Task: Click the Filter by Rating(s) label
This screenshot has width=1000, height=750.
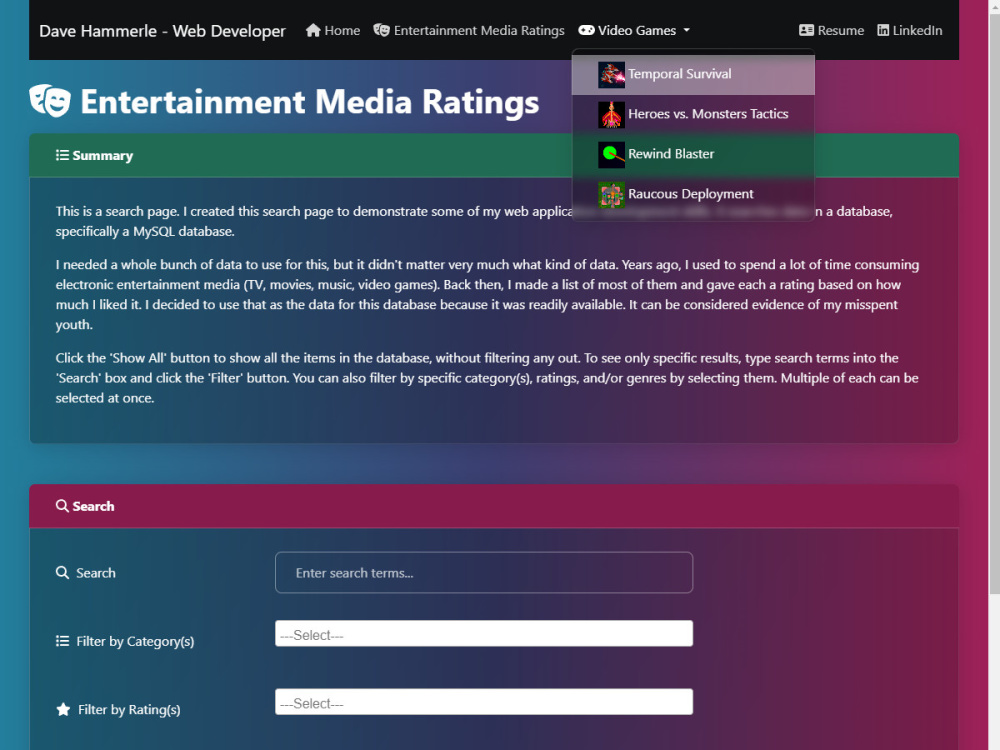Action: coord(129,710)
